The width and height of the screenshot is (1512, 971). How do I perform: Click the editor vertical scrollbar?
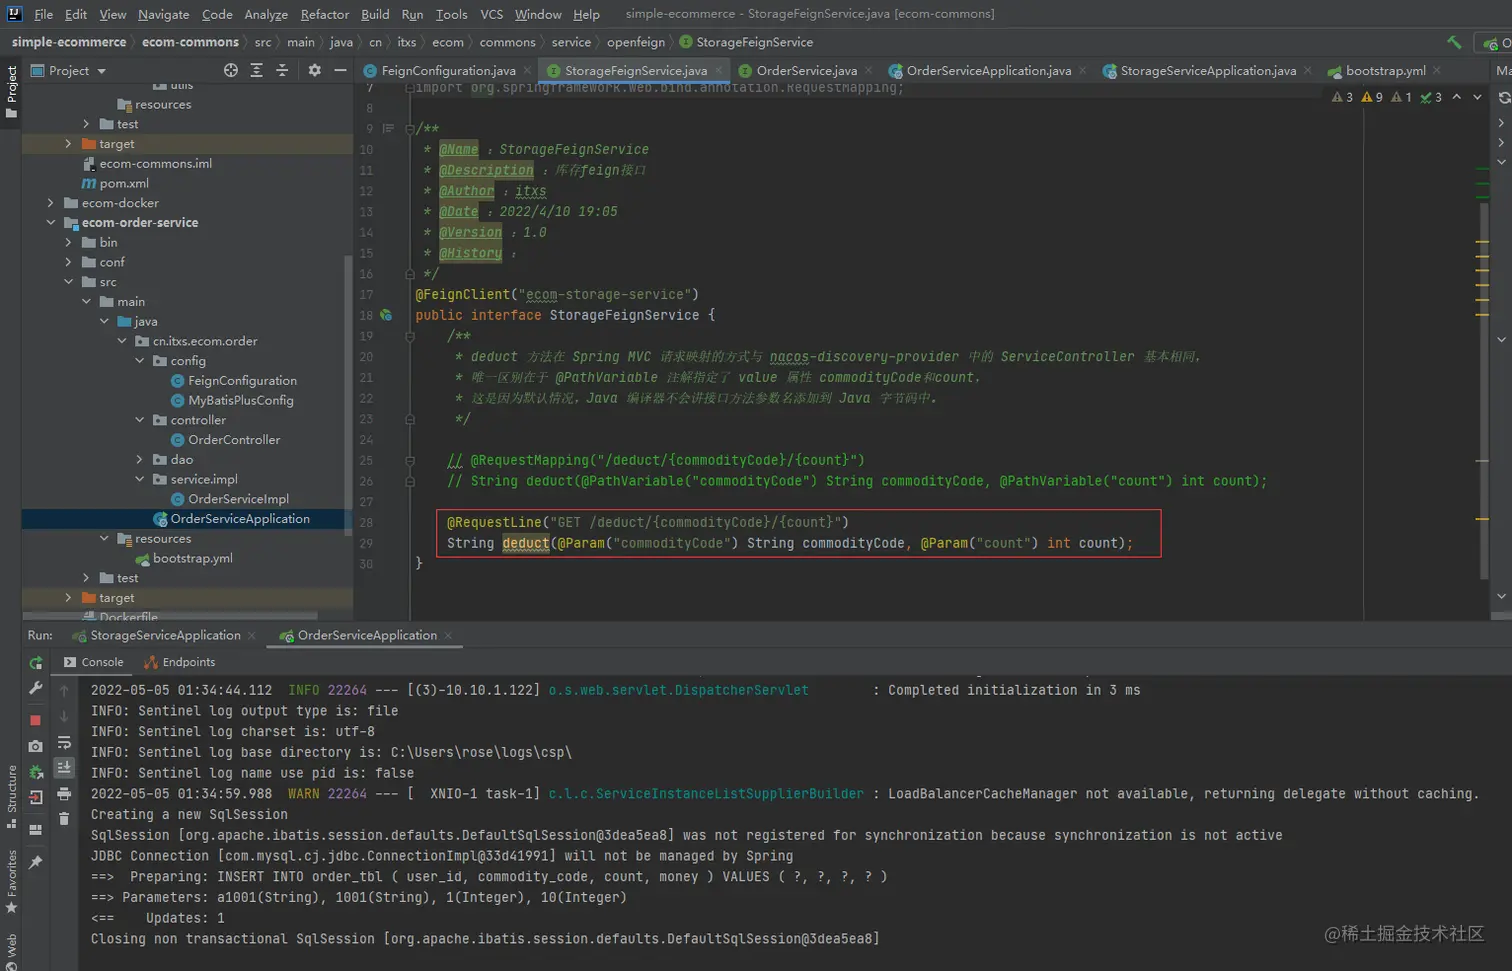[x=1483, y=390]
